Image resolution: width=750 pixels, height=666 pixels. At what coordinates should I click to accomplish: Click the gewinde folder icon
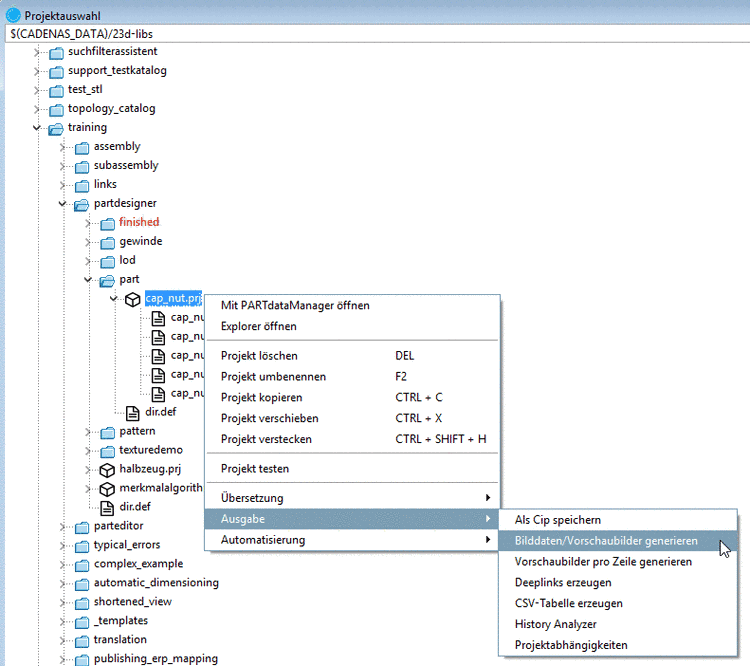[x=108, y=242]
